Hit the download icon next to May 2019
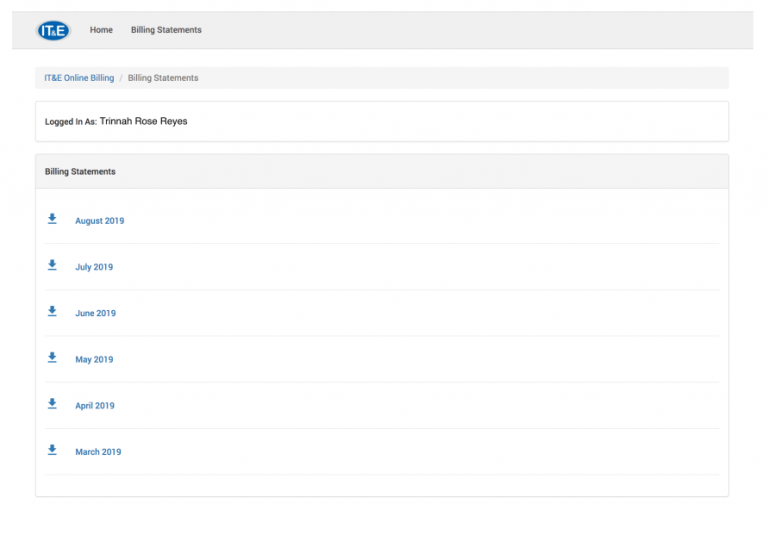Image resolution: width=768 pixels, height=541 pixels. (52, 358)
